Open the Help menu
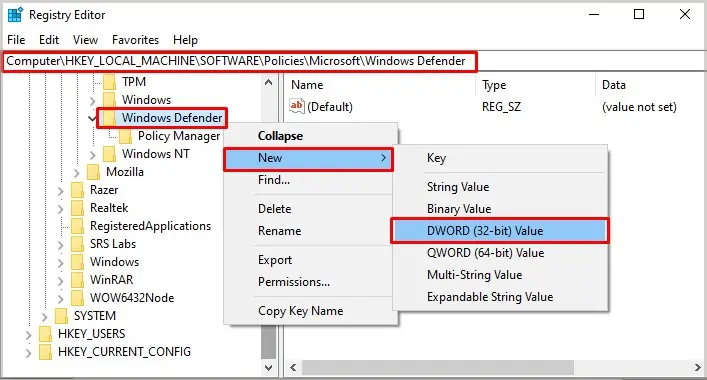Viewport: 707px width, 380px height. (x=185, y=40)
